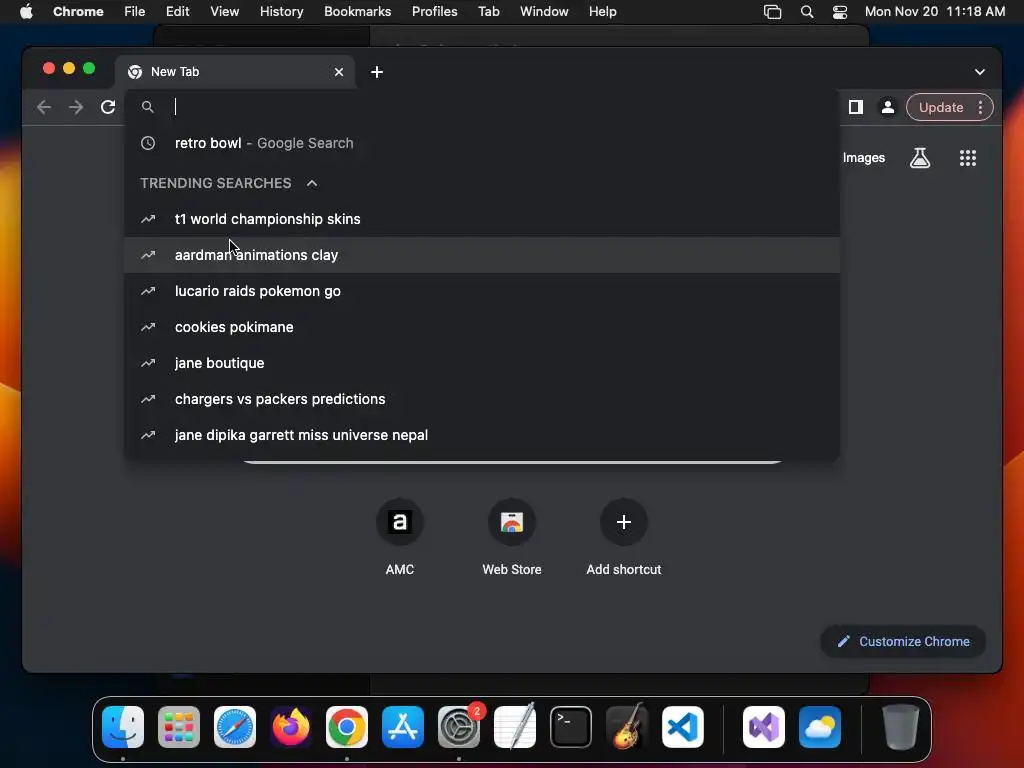Image resolution: width=1024 pixels, height=768 pixels.
Task: Click the Add shortcut plus button
Action: tap(624, 522)
